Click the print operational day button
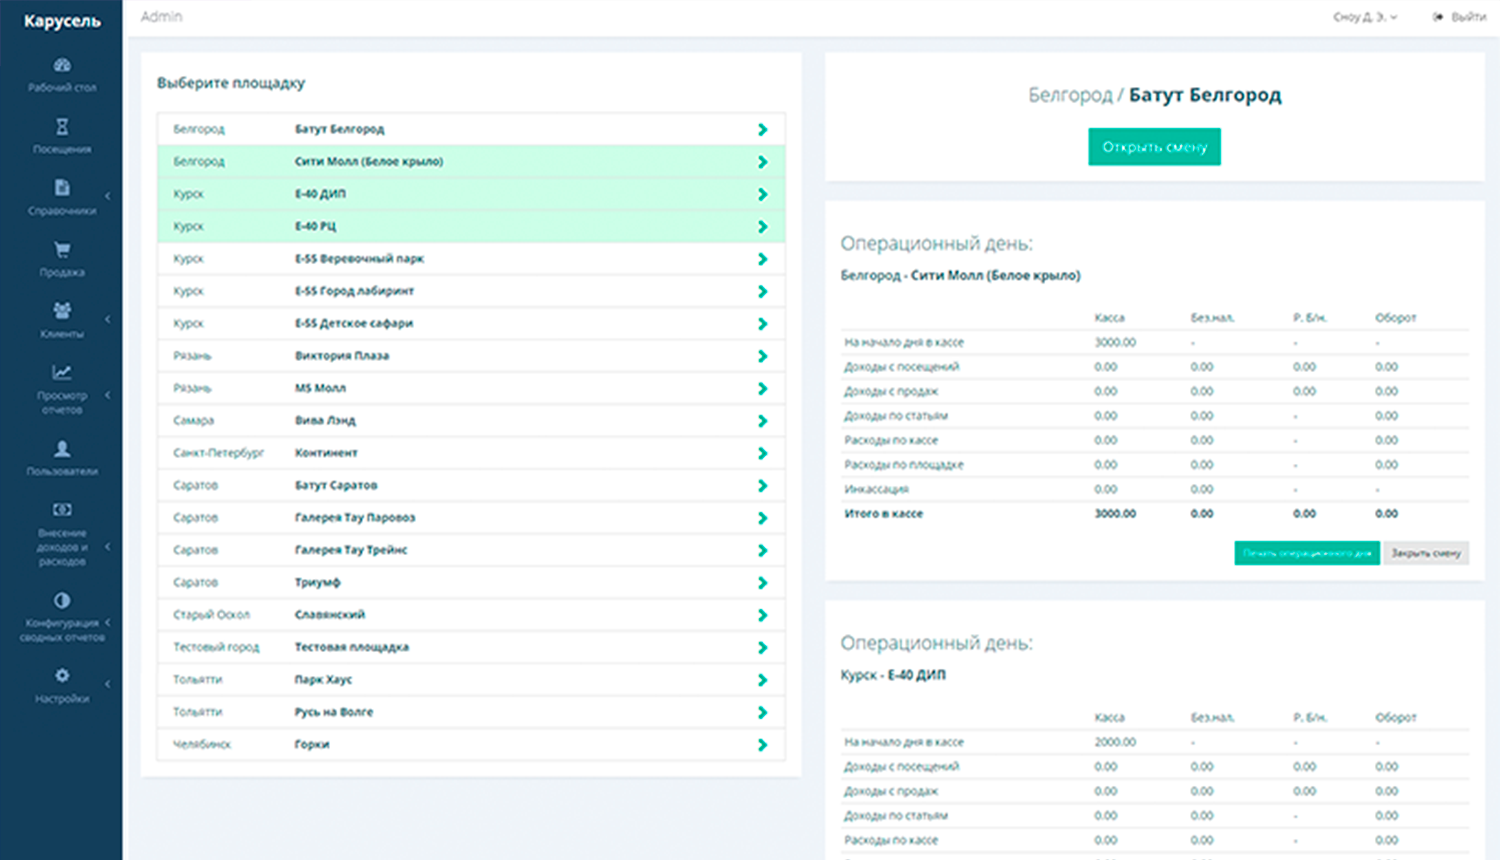This screenshot has width=1500, height=860. pos(1306,553)
